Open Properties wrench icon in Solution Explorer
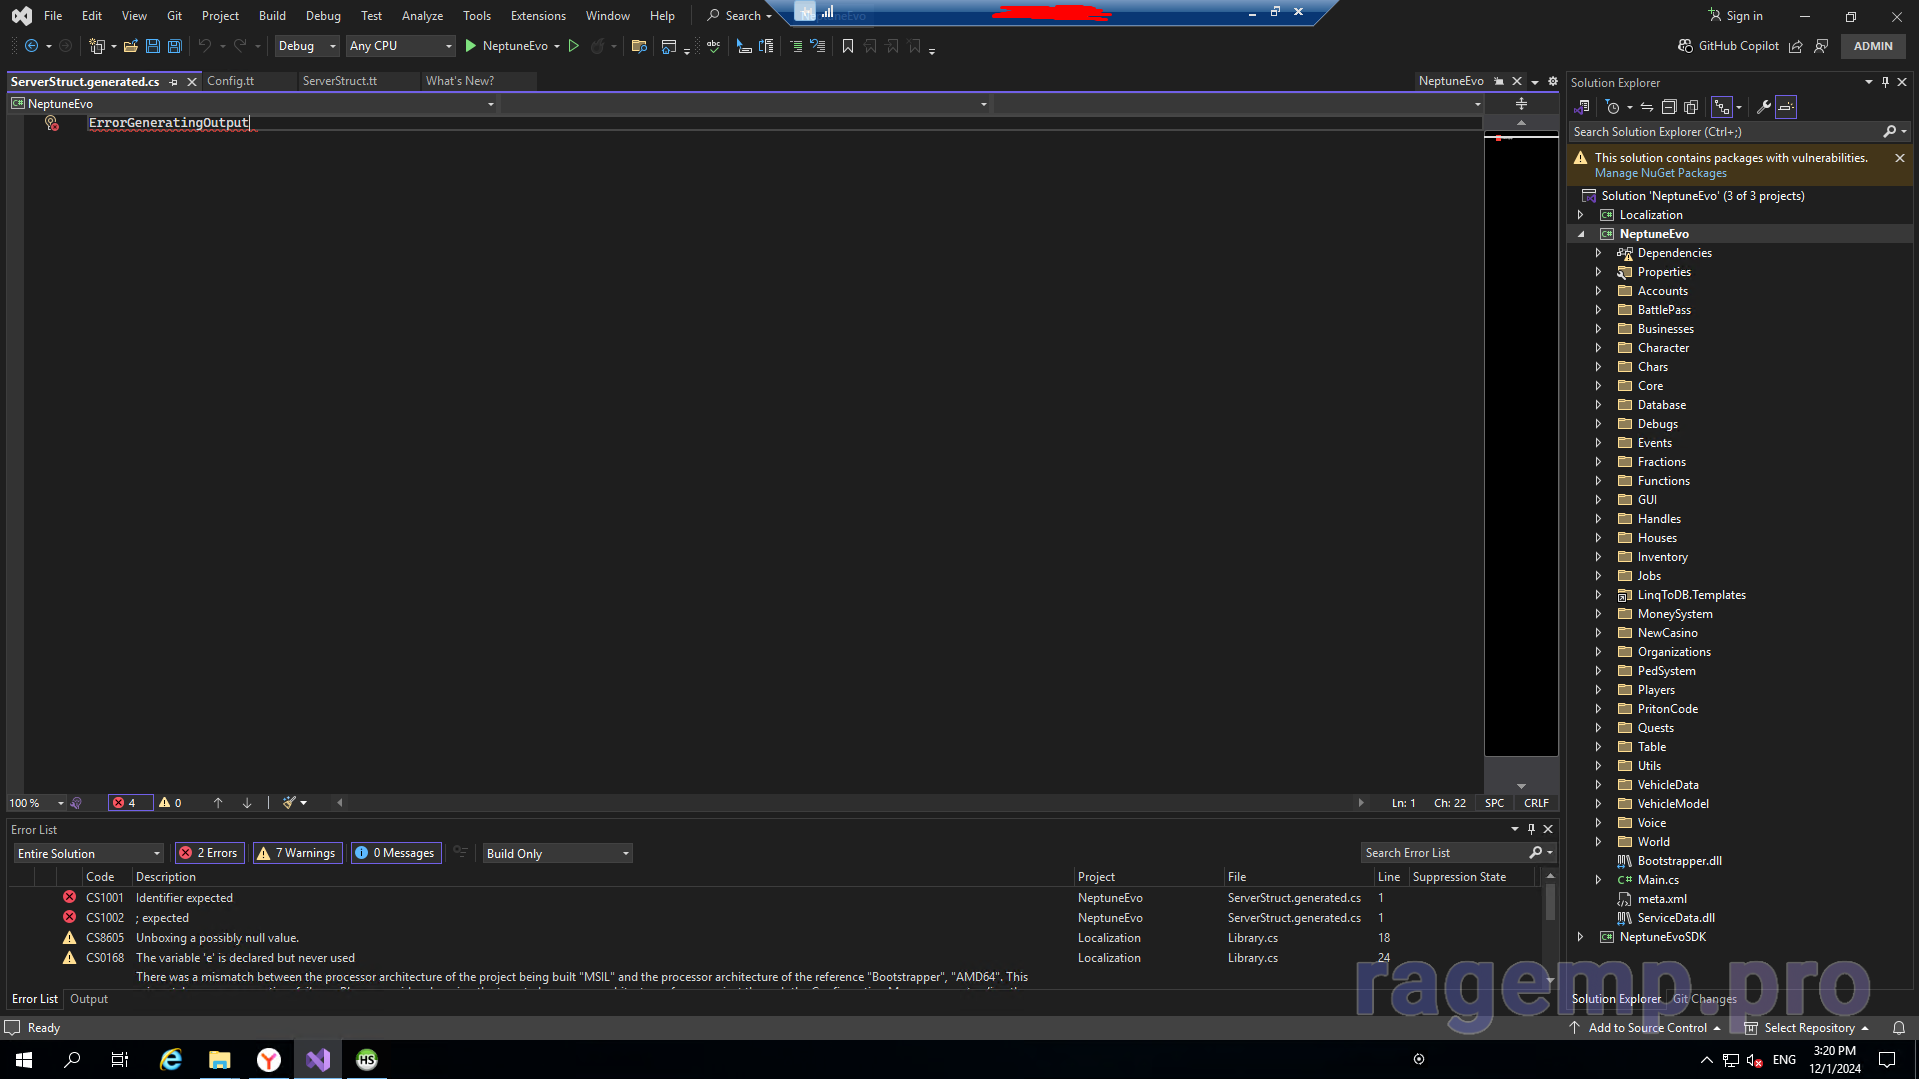Viewport: 1919px width, 1079px height. [1763, 107]
